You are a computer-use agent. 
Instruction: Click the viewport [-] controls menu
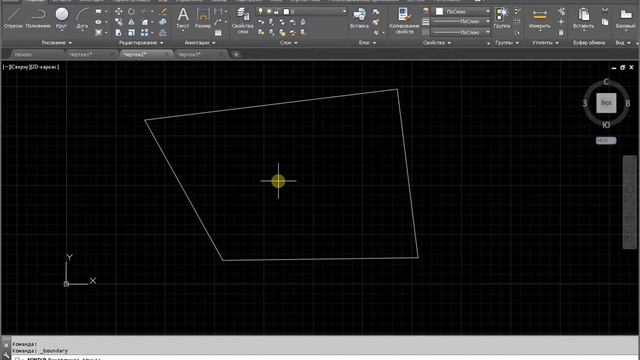[5, 67]
